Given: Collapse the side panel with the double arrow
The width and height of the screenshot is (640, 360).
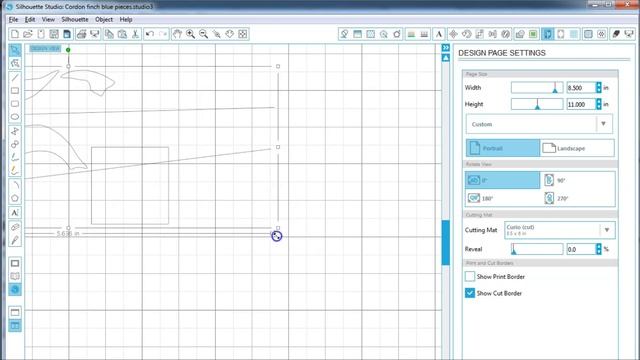Looking at the screenshot, I should 446,48.
